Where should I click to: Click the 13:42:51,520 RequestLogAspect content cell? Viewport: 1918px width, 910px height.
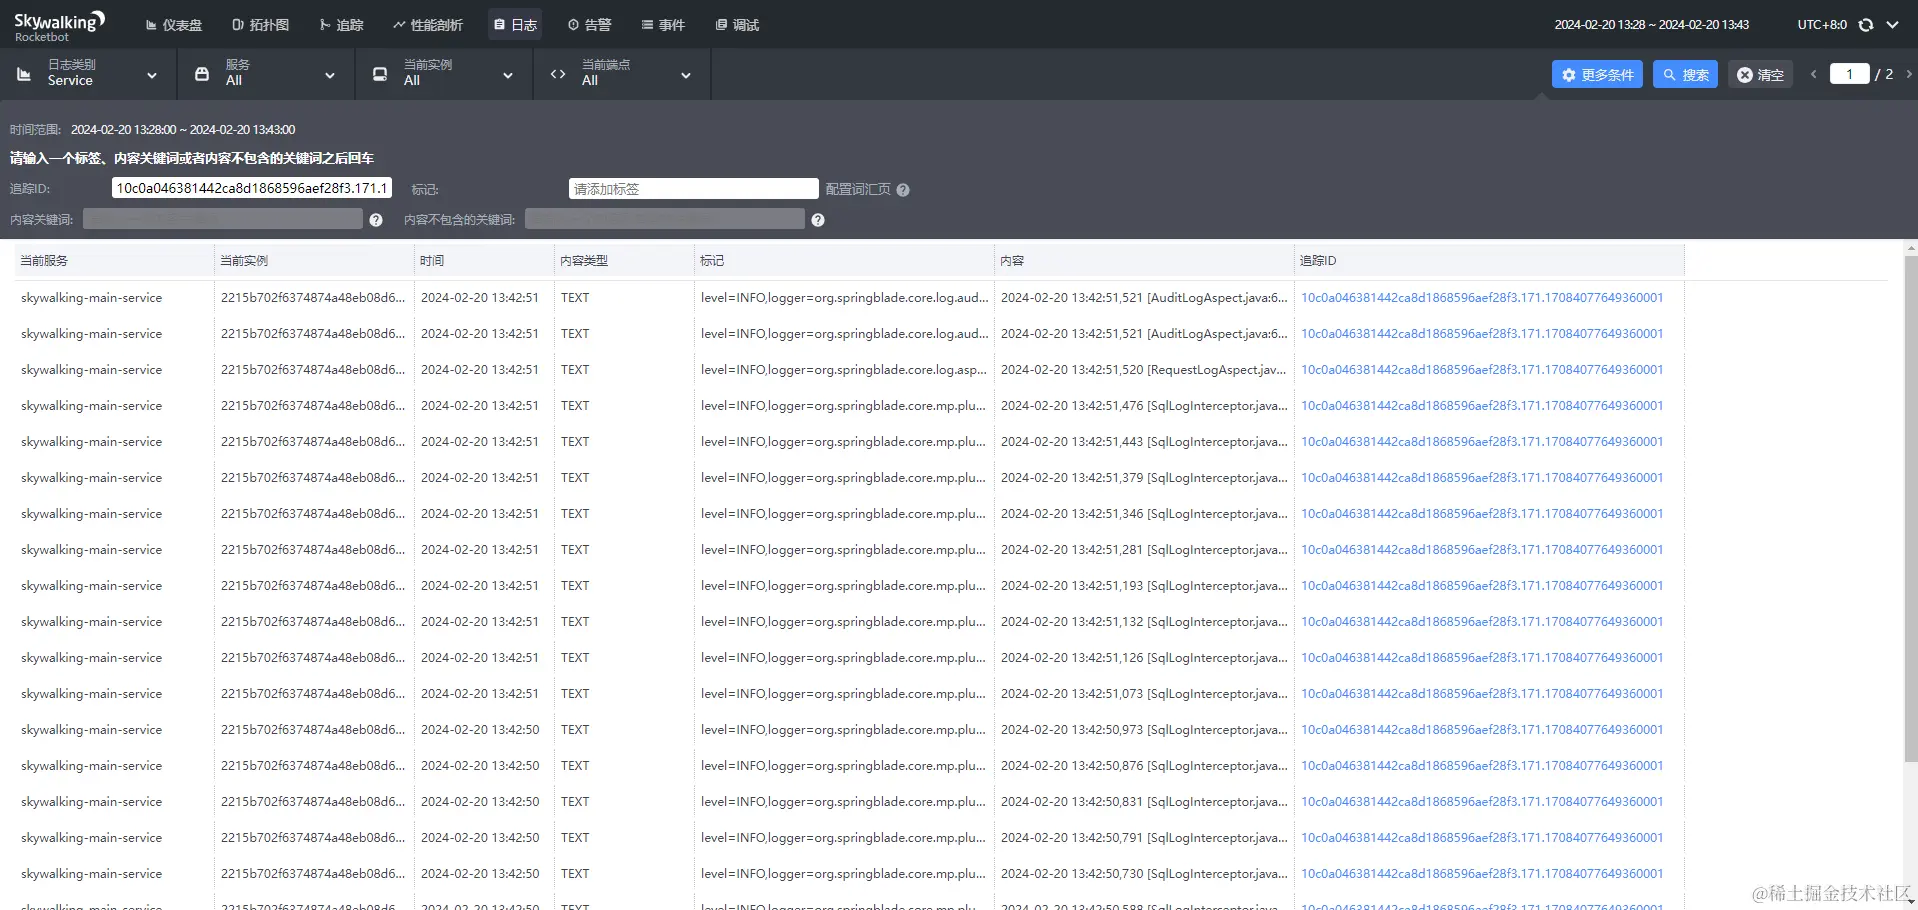point(1144,370)
